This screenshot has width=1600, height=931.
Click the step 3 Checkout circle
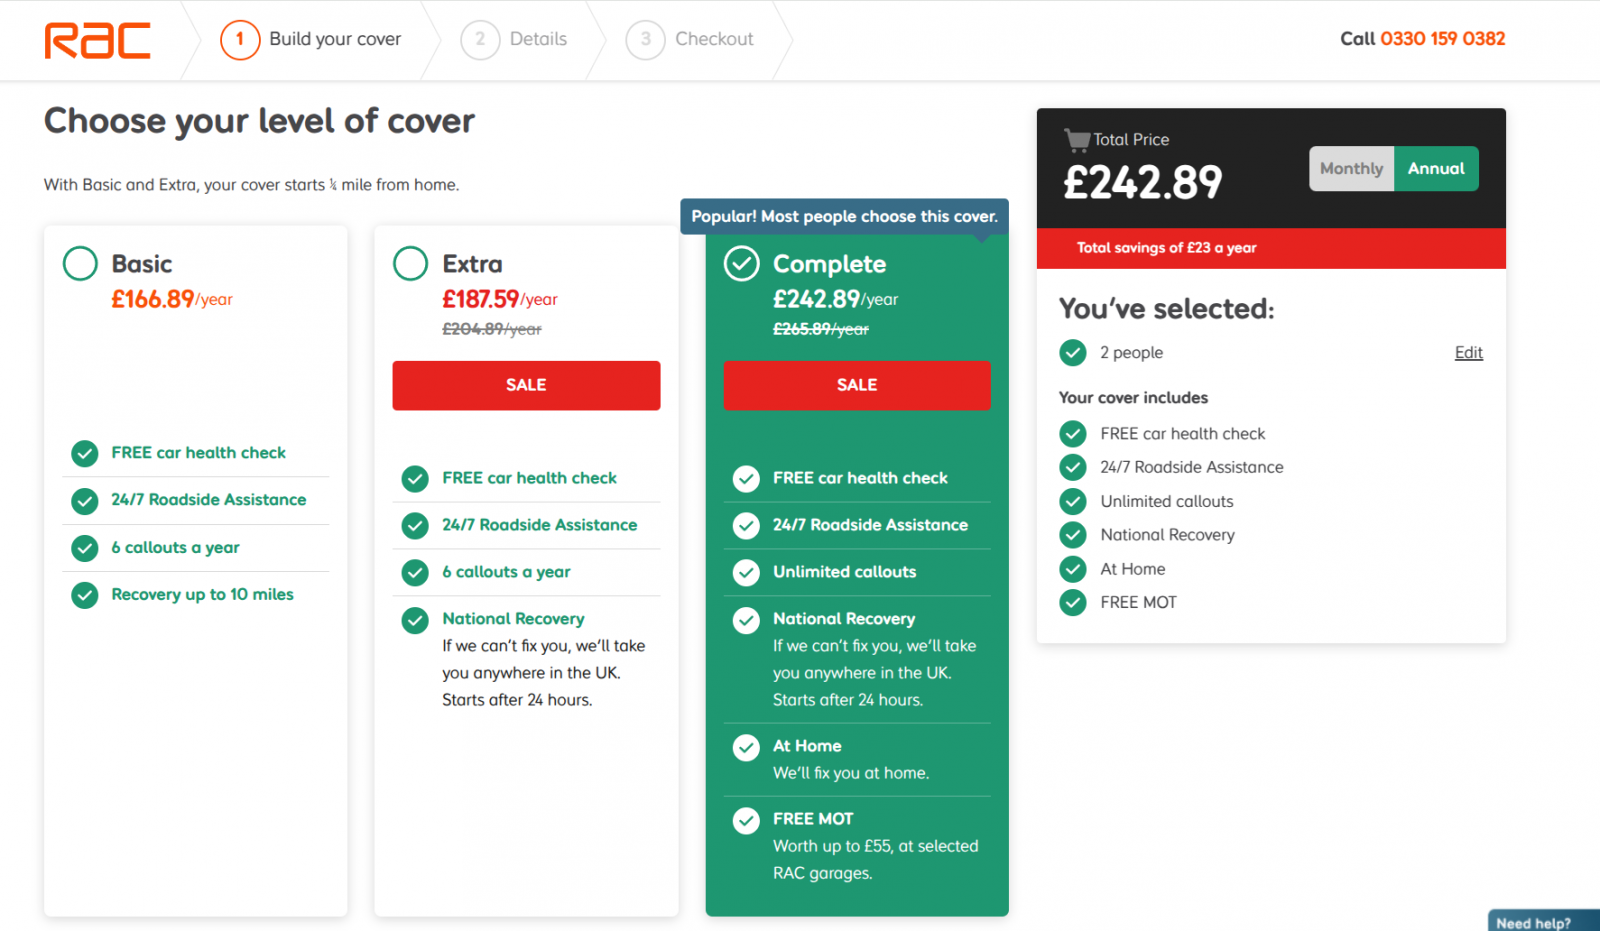click(x=645, y=40)
